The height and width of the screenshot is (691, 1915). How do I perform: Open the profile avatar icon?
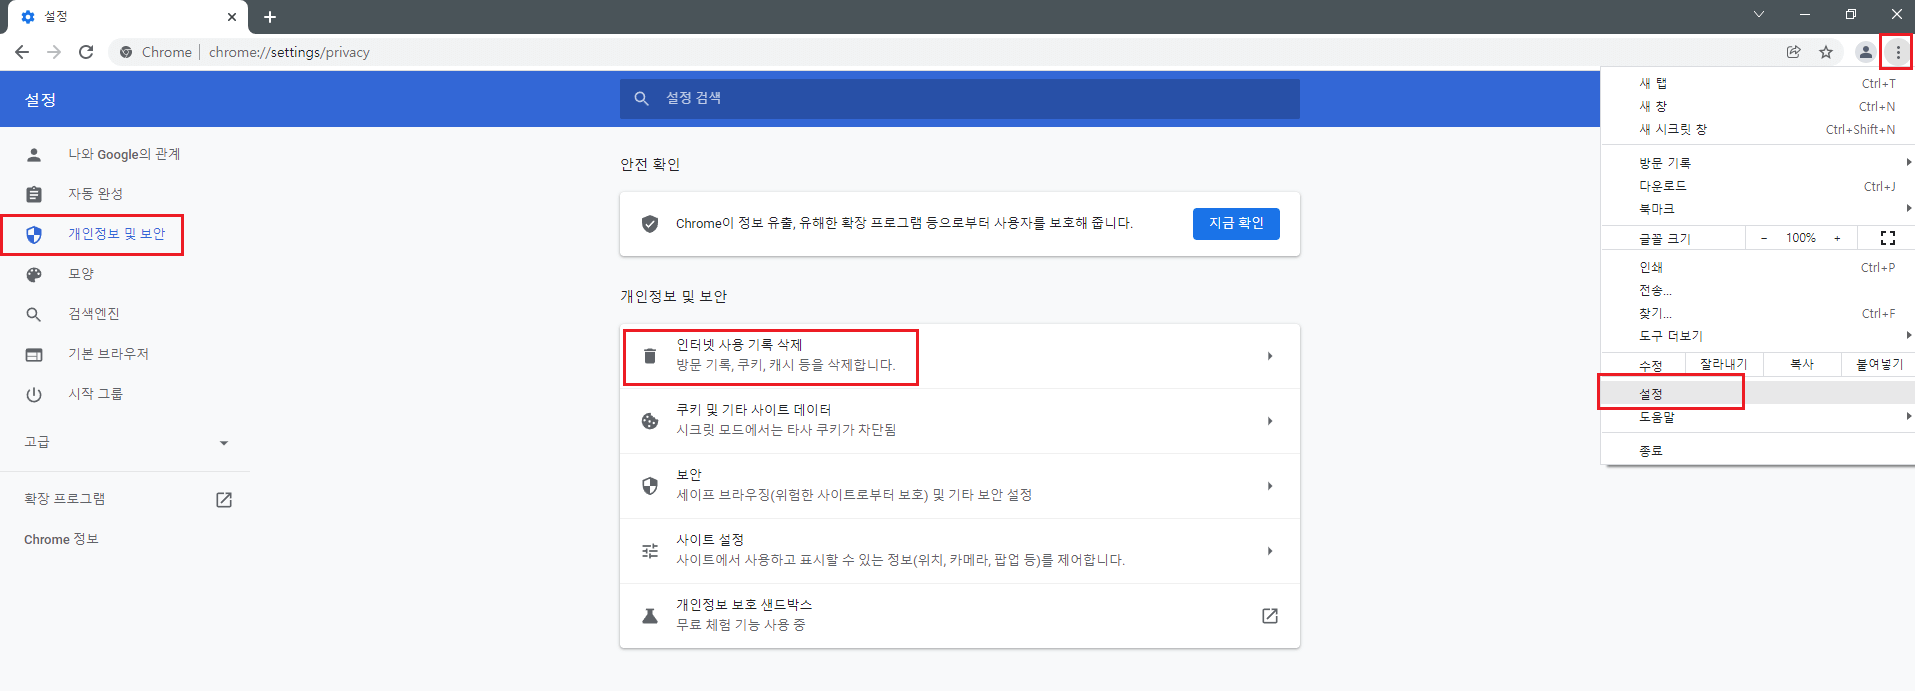pyautogui.click(x=1865, y=52)
